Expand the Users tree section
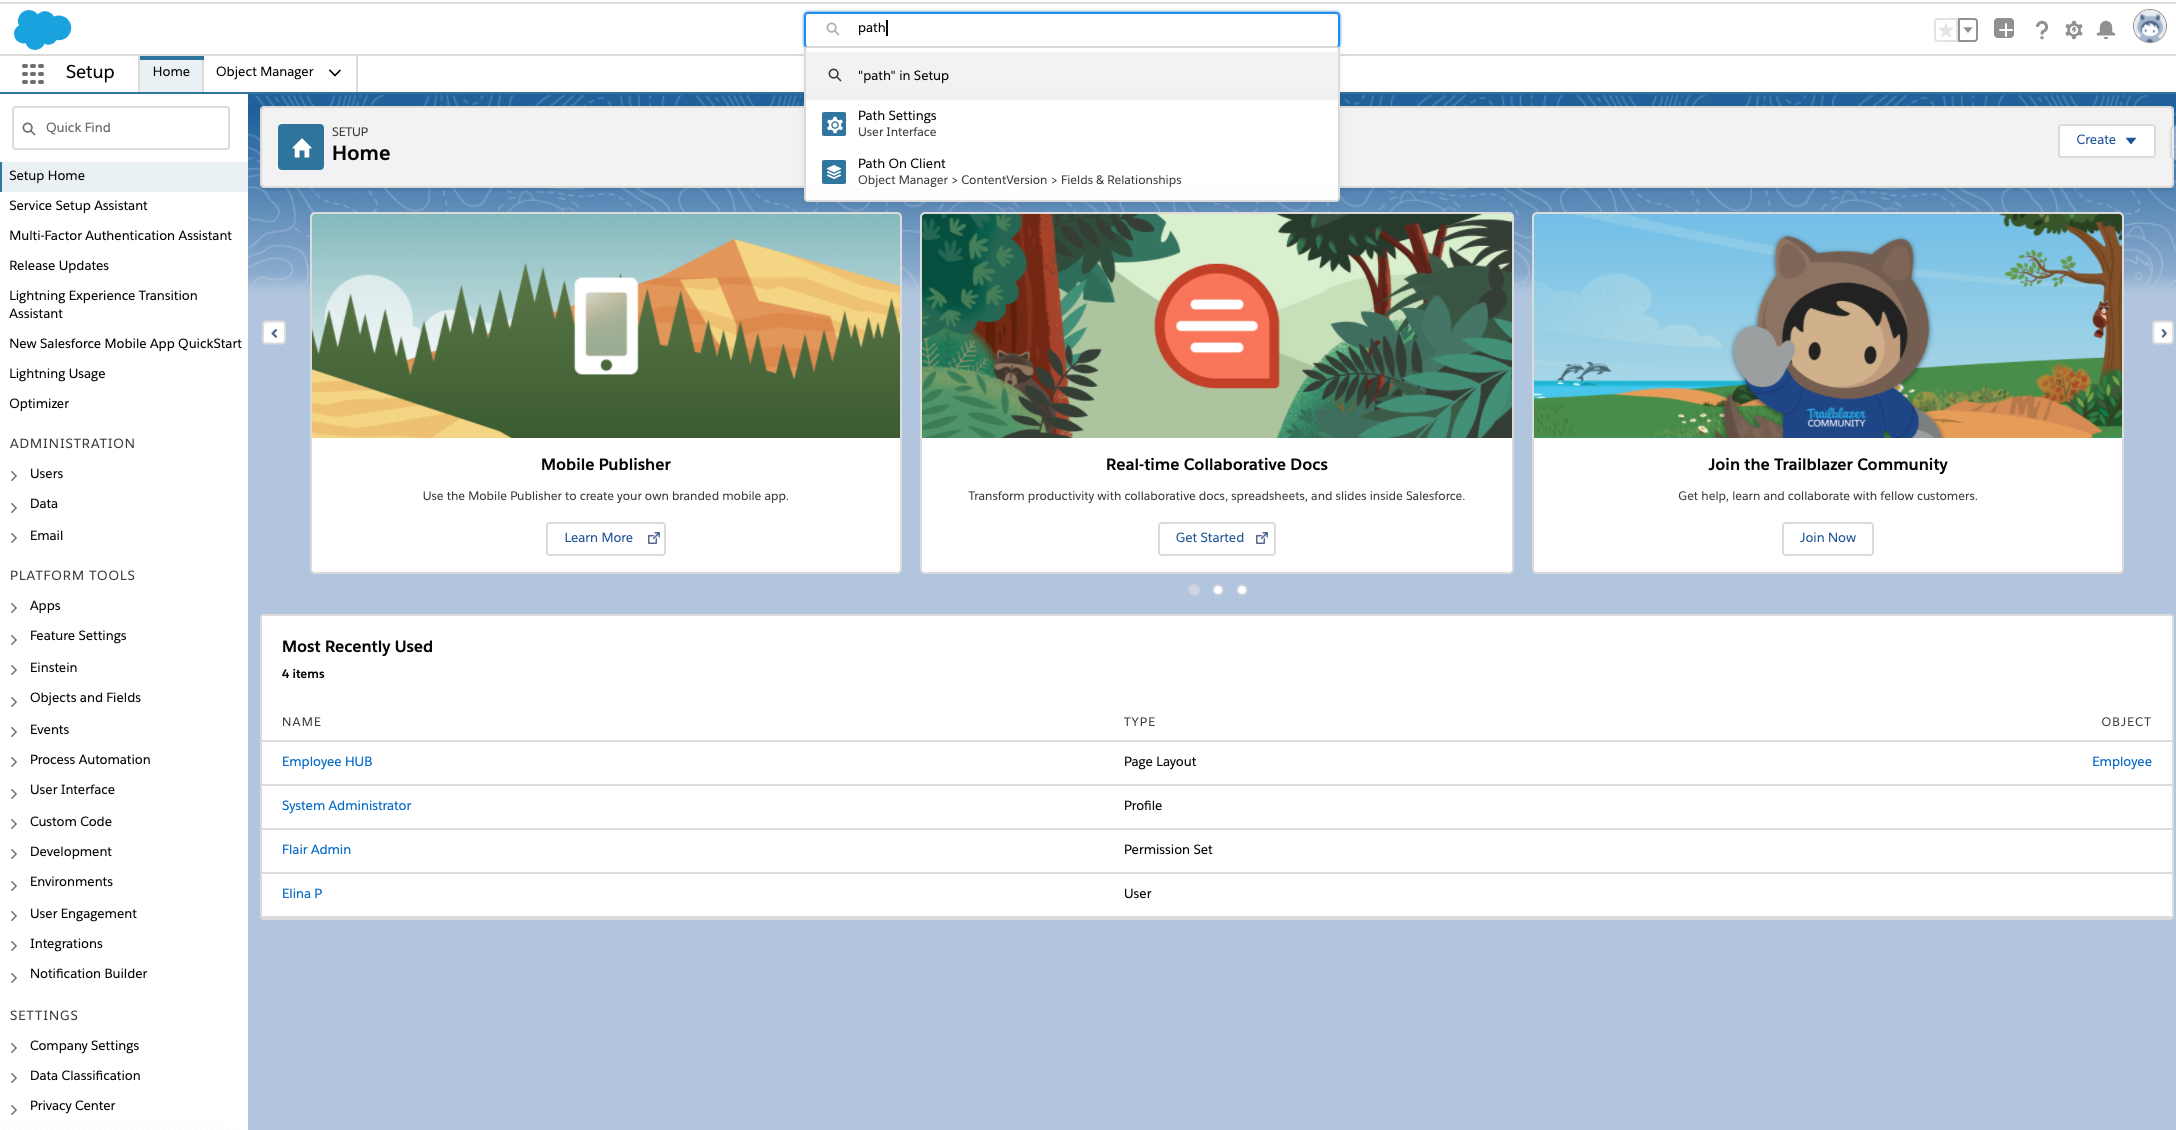This screenshot has width=2176, height=1130. point(14,475)
